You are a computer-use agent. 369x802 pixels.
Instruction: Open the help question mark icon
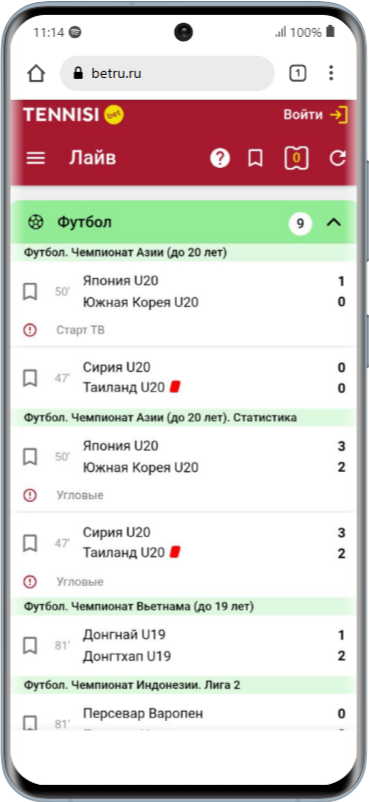(x=220, y=159)
